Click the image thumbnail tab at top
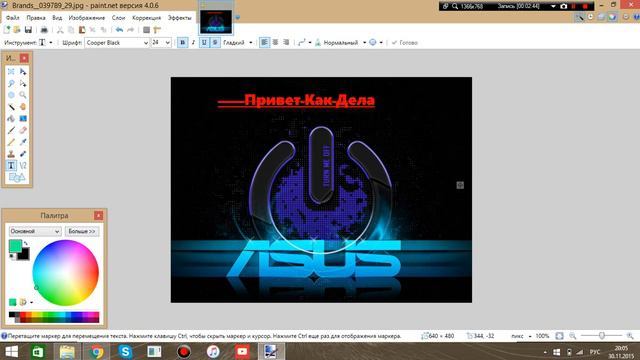Viewport: 640px width, 360px height. point(216,22)
